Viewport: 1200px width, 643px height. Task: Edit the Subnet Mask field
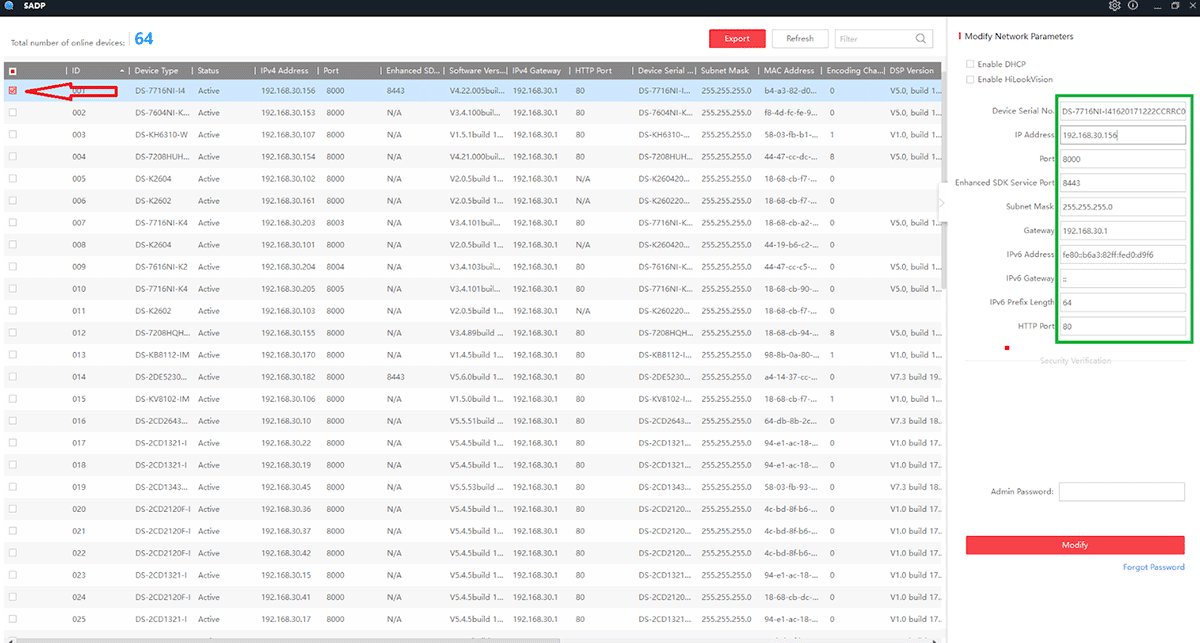coord(1123,207)
